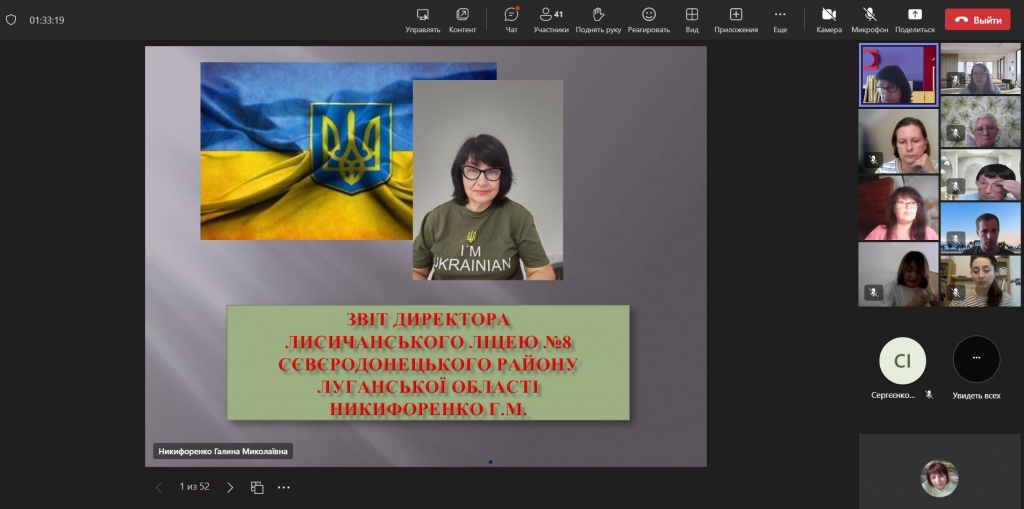Select the СІ Сергеєнко participant avatar
Viewport: 1024px width, 509px height.
pyautogui.click(x=903, y=360)
